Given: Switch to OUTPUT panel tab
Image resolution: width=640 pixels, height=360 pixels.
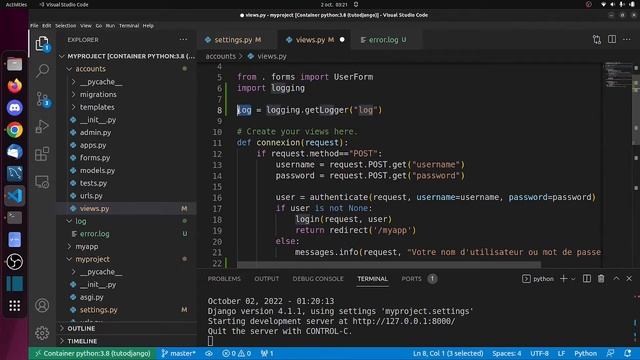Looking at the screenshot, I should [x=267, y=279].
